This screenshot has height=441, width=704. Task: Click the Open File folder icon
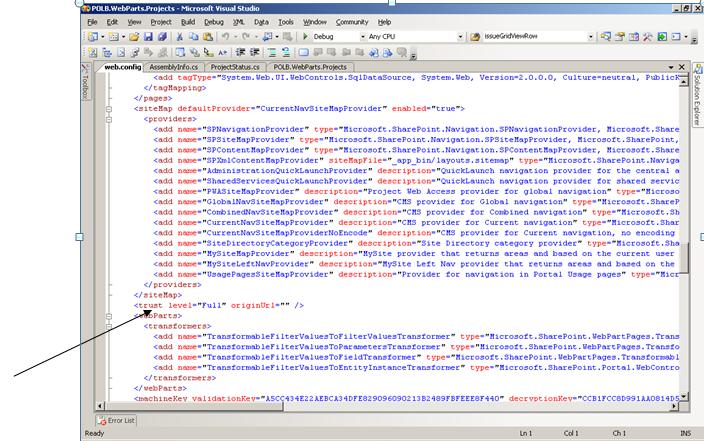[134, 37]
